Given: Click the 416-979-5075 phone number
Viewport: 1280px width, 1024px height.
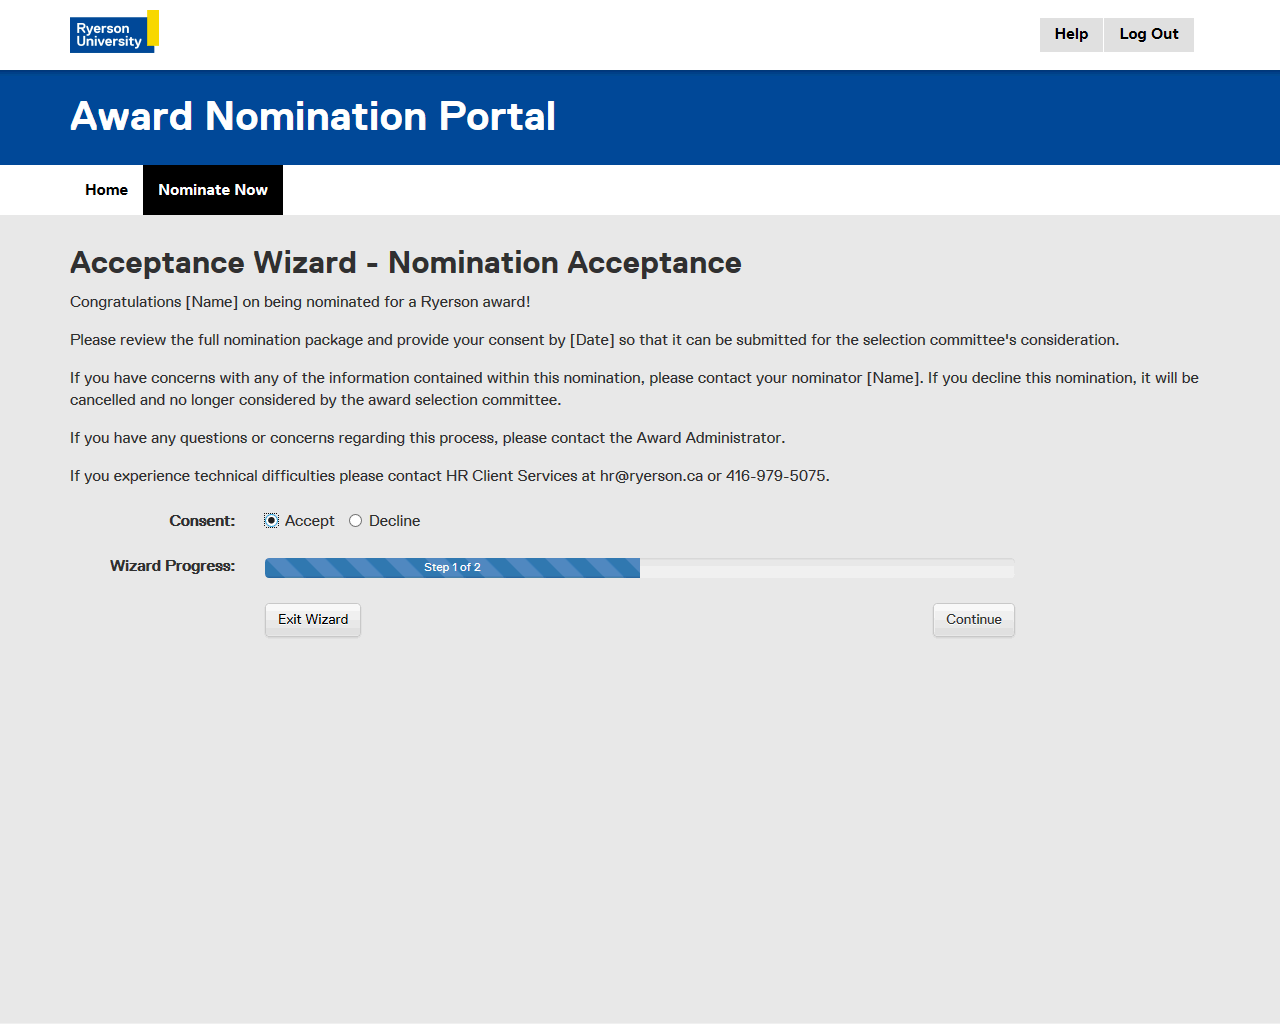Looking at the screenshot, I should click(776, 476).
